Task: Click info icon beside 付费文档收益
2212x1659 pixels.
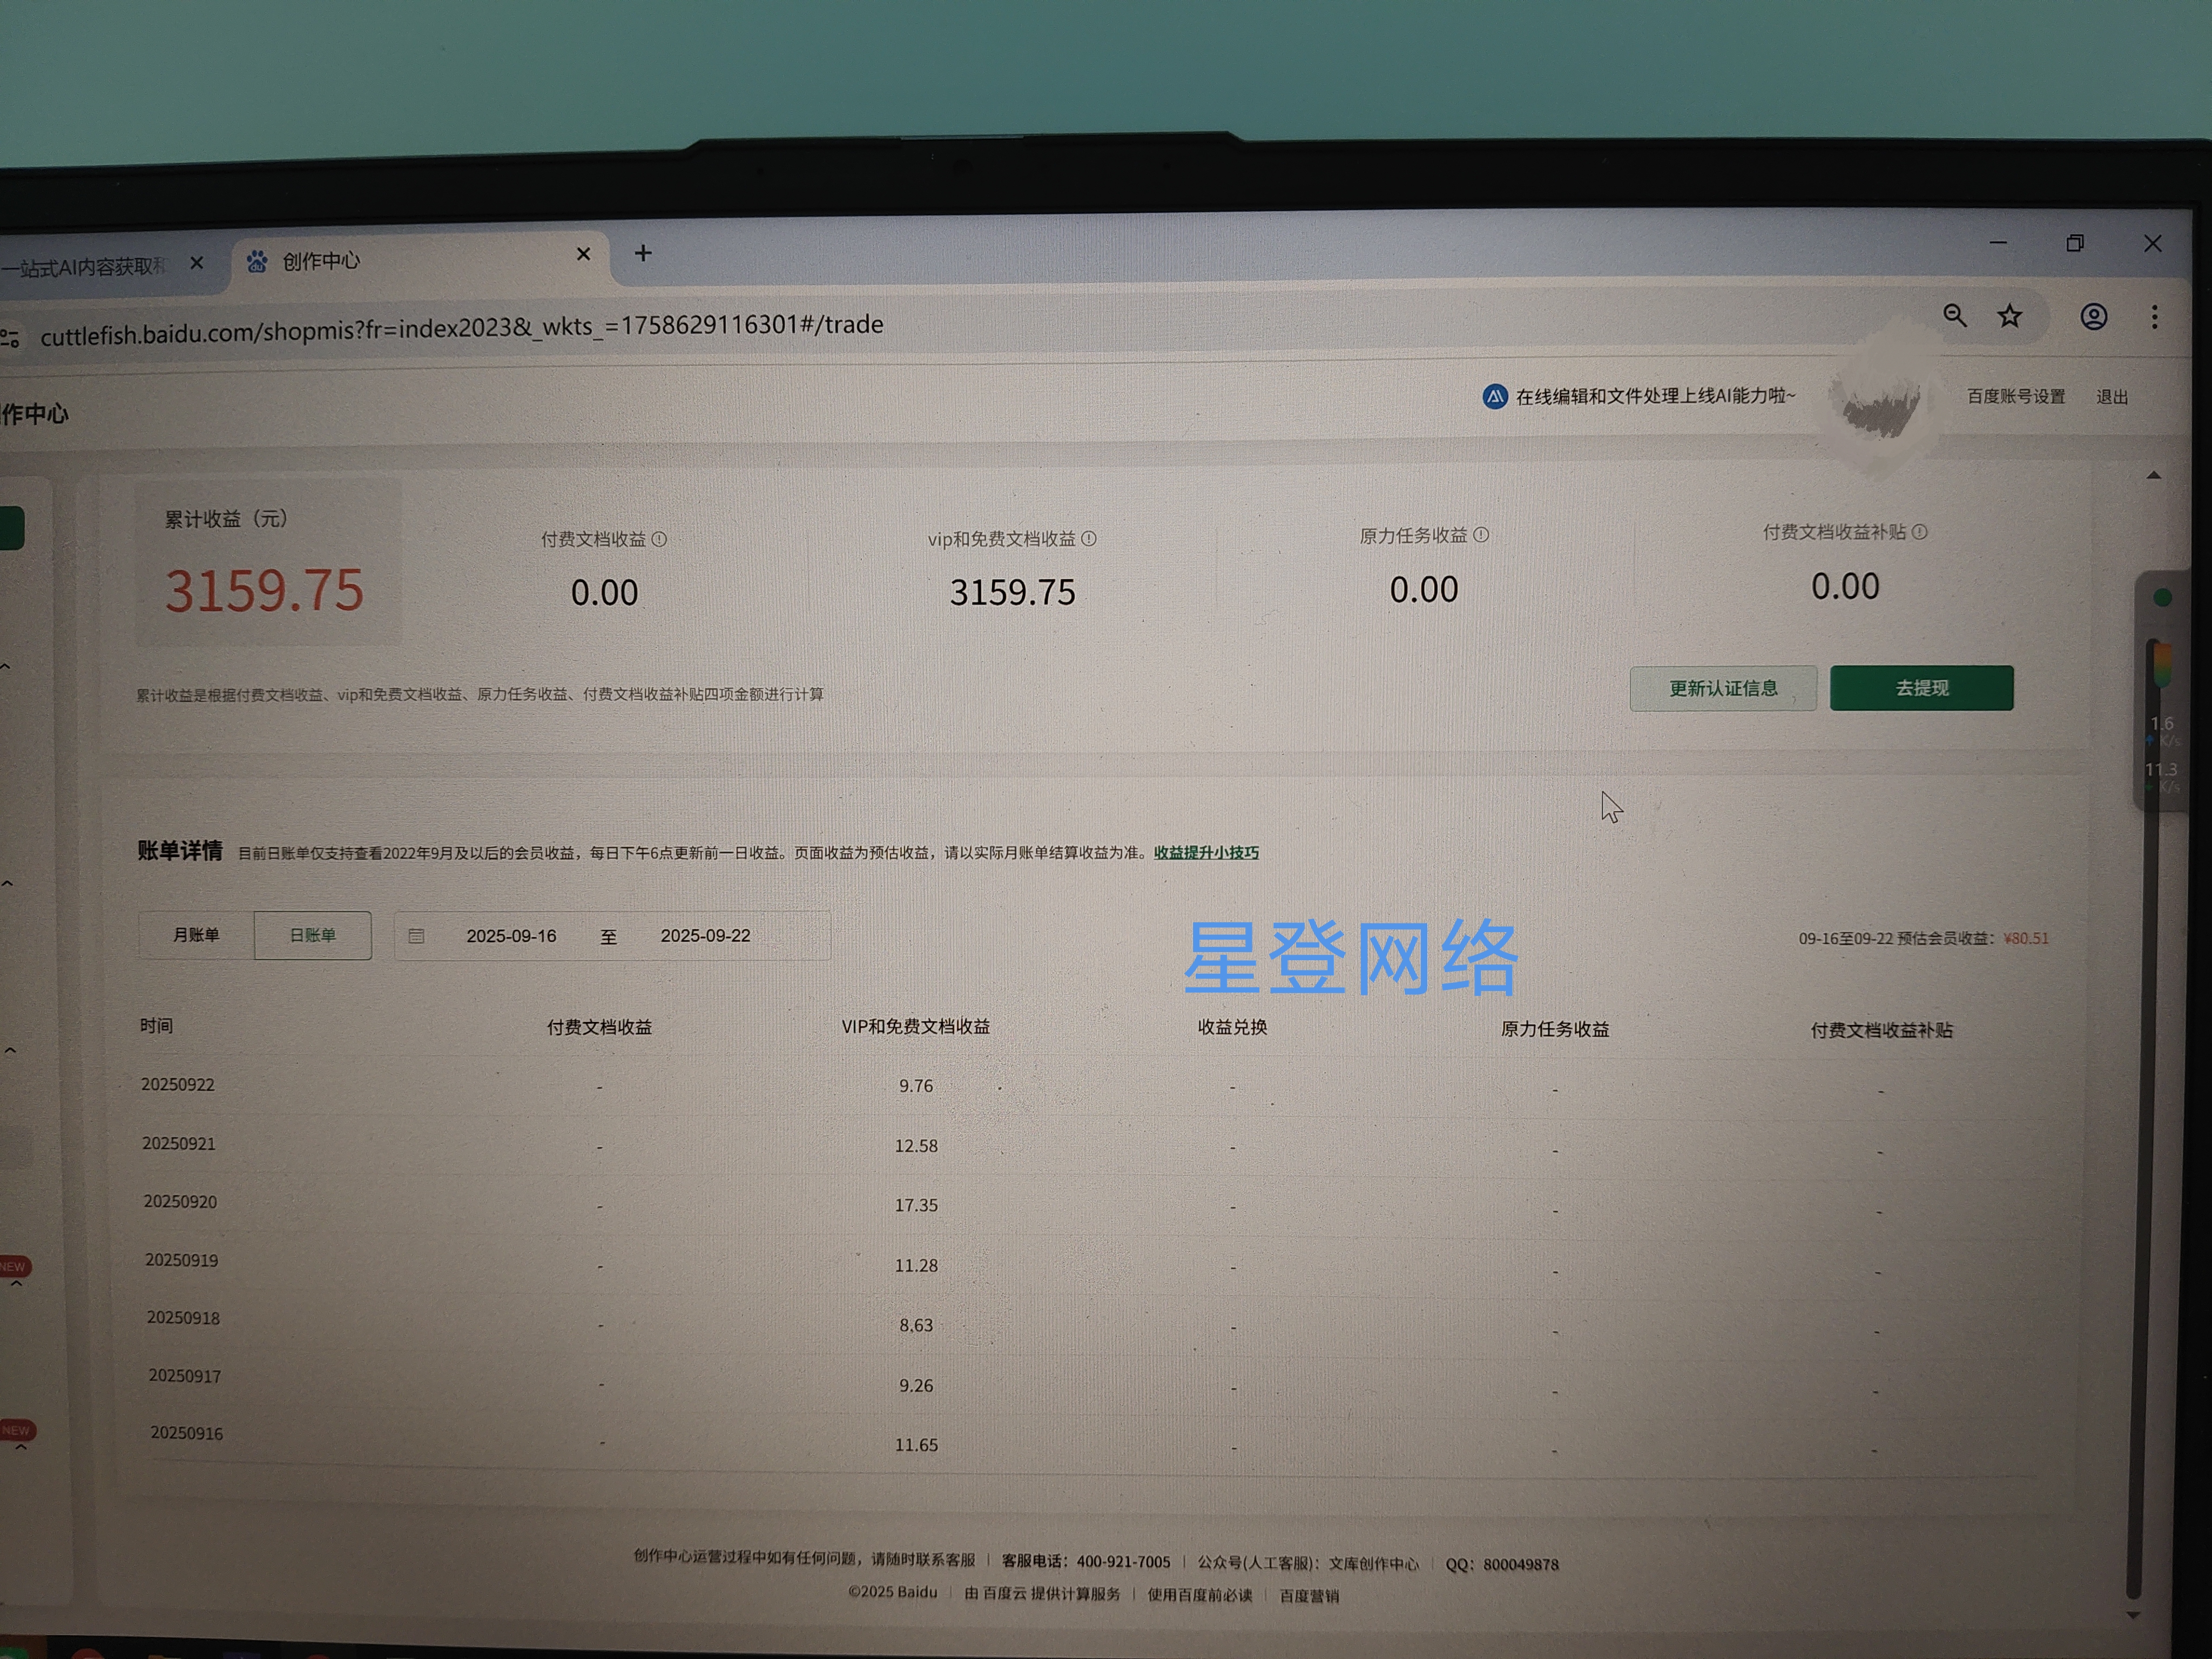Action: 659,539
